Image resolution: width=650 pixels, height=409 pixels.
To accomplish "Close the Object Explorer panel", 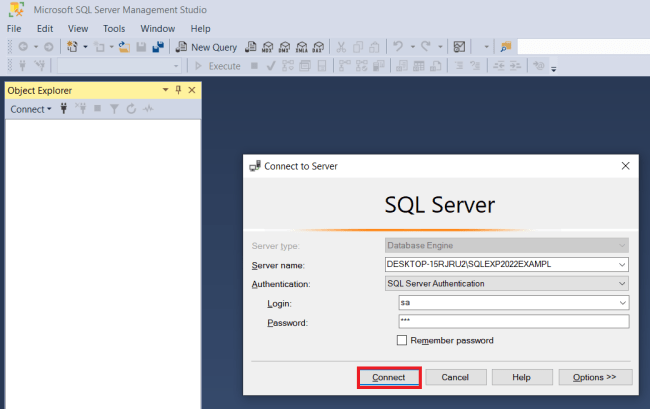I will (192, 90).
